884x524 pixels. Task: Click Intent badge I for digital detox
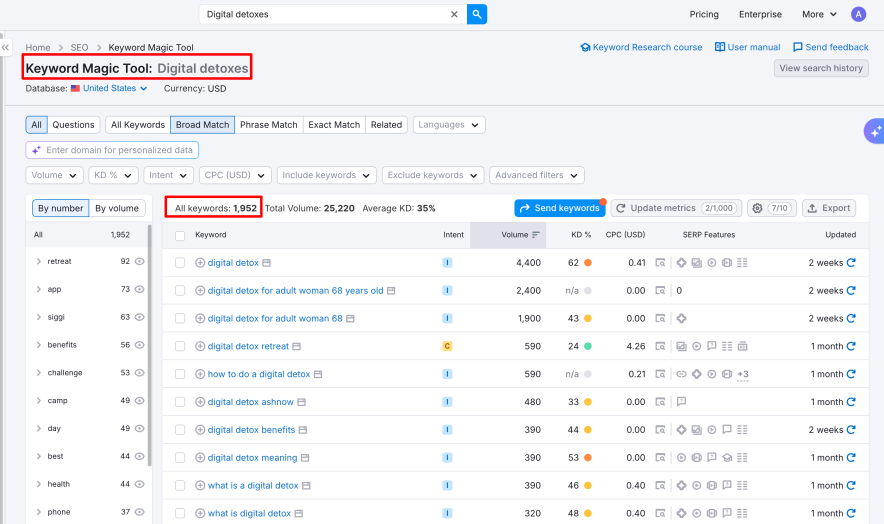click(x=447, y=263)
